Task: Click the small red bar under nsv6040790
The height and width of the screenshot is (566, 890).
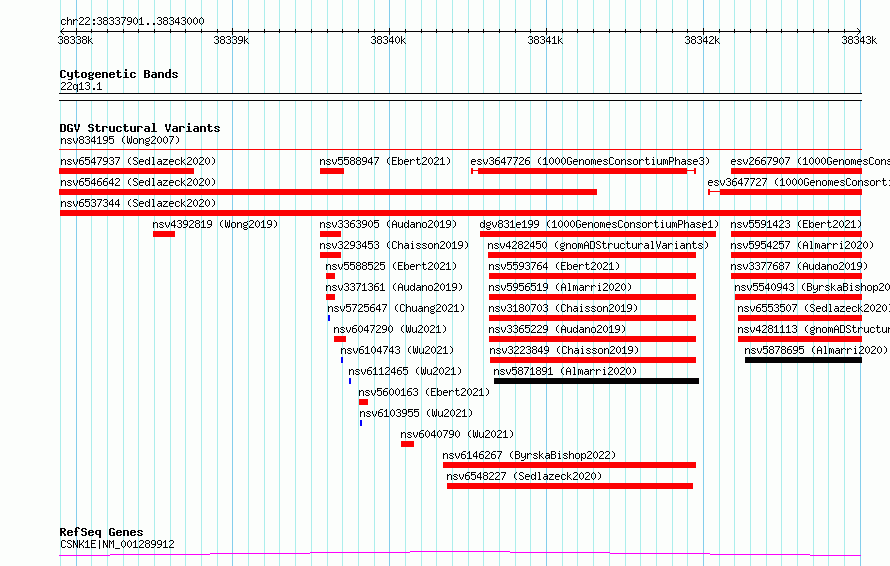Action: [408, 445]
